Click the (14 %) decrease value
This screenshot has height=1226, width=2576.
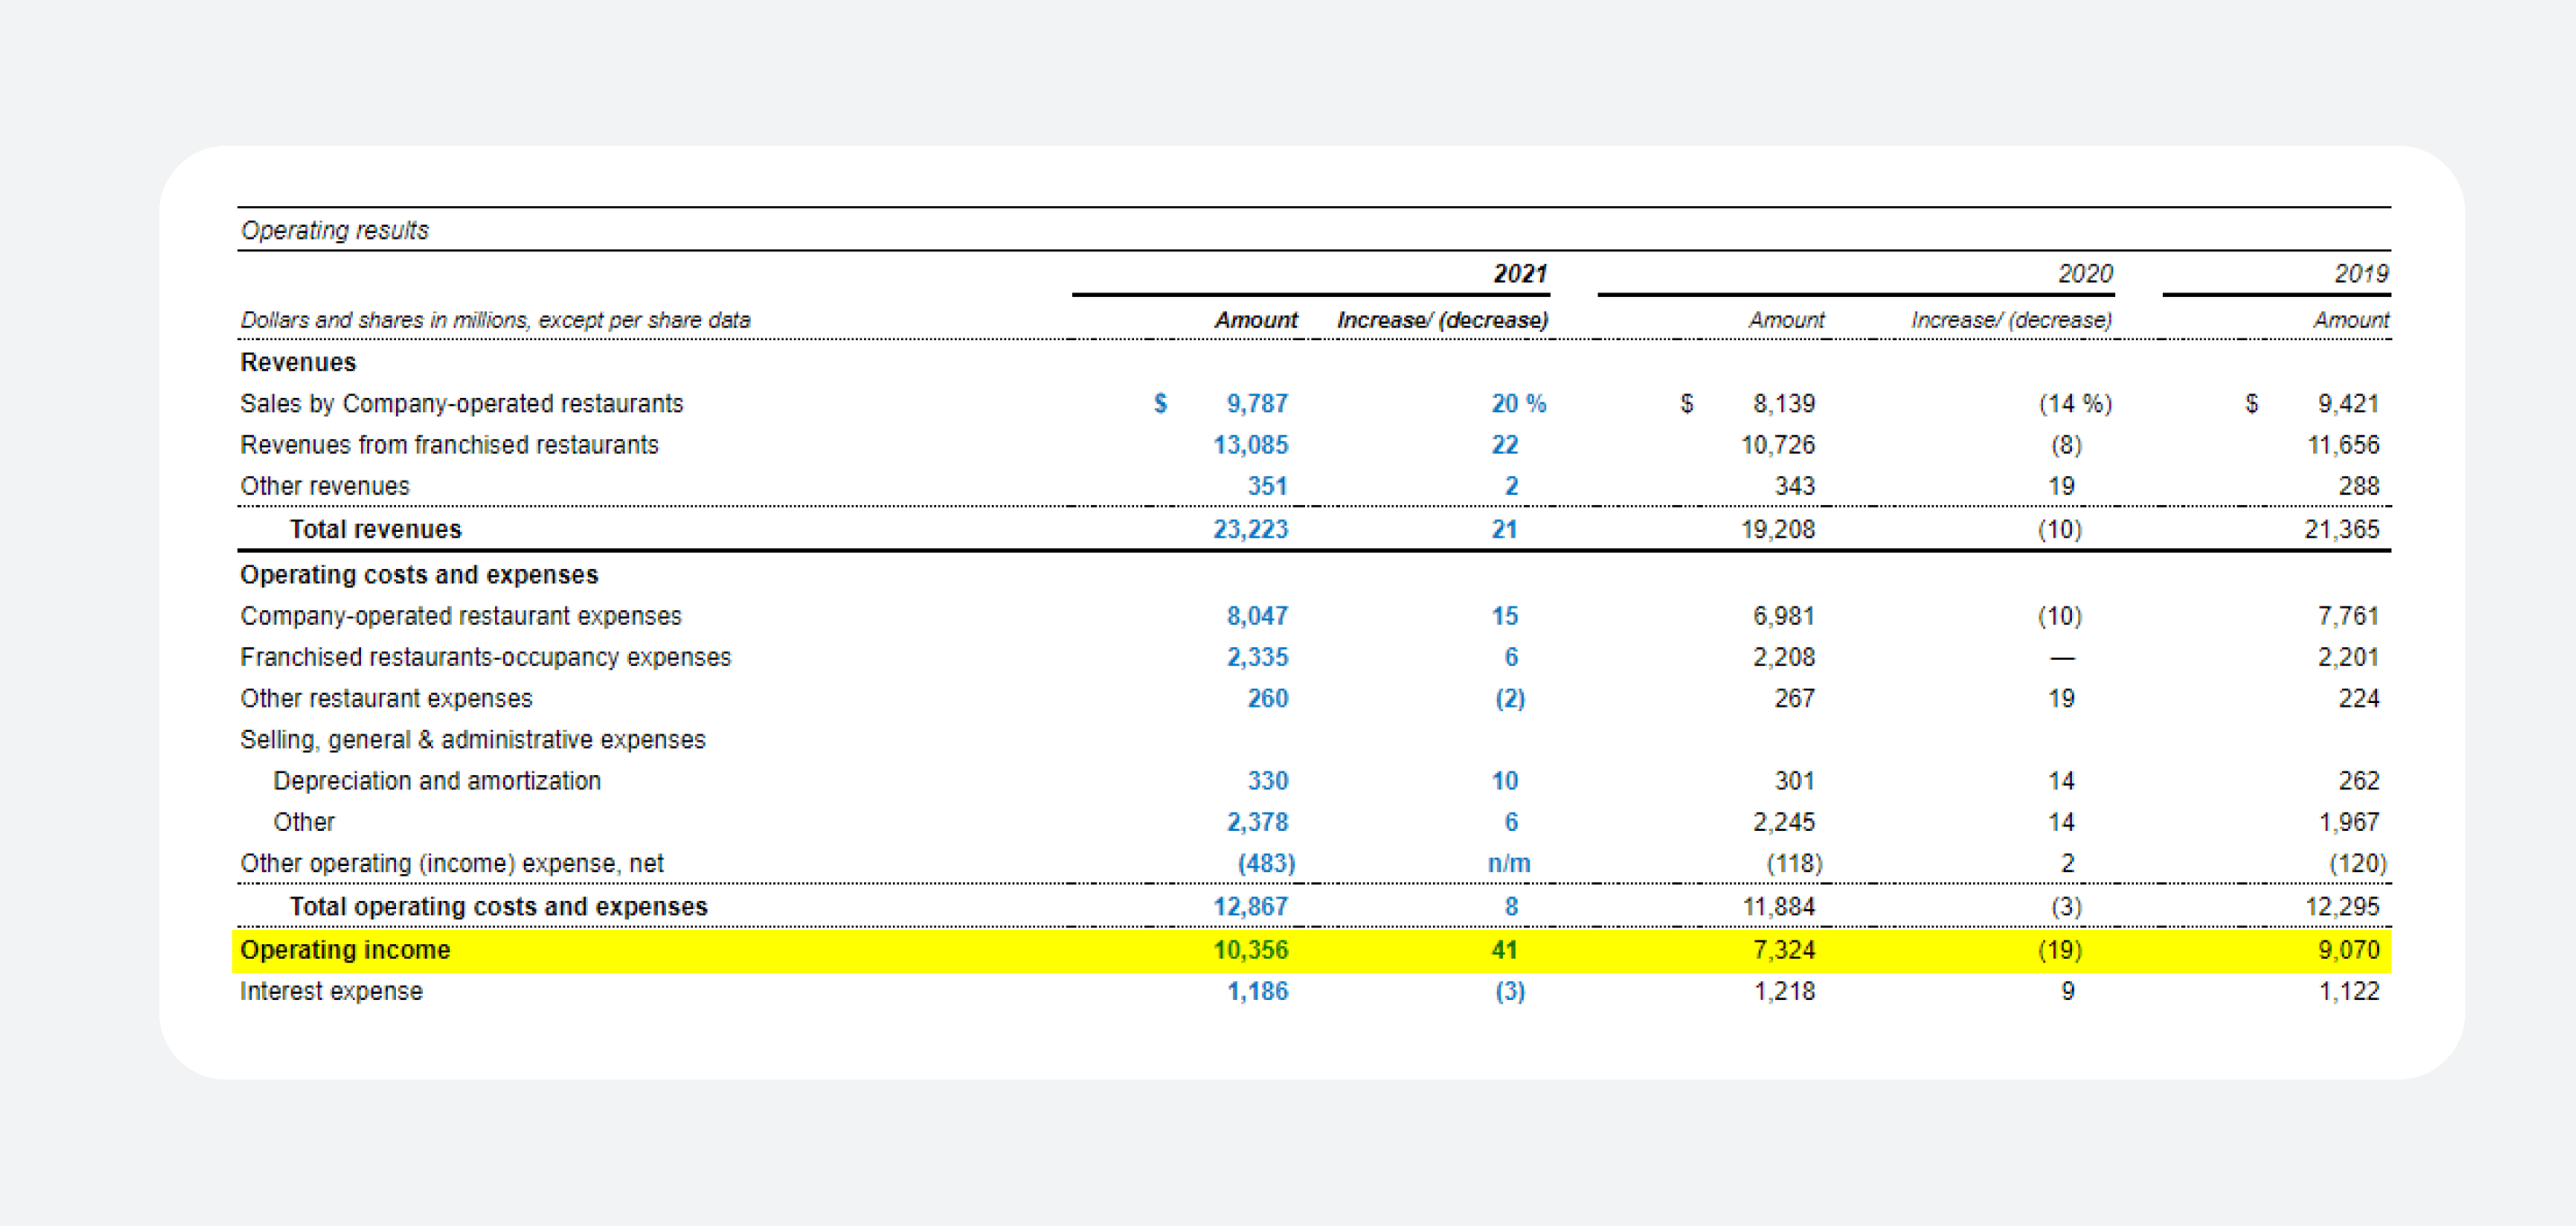(2076, 403)
